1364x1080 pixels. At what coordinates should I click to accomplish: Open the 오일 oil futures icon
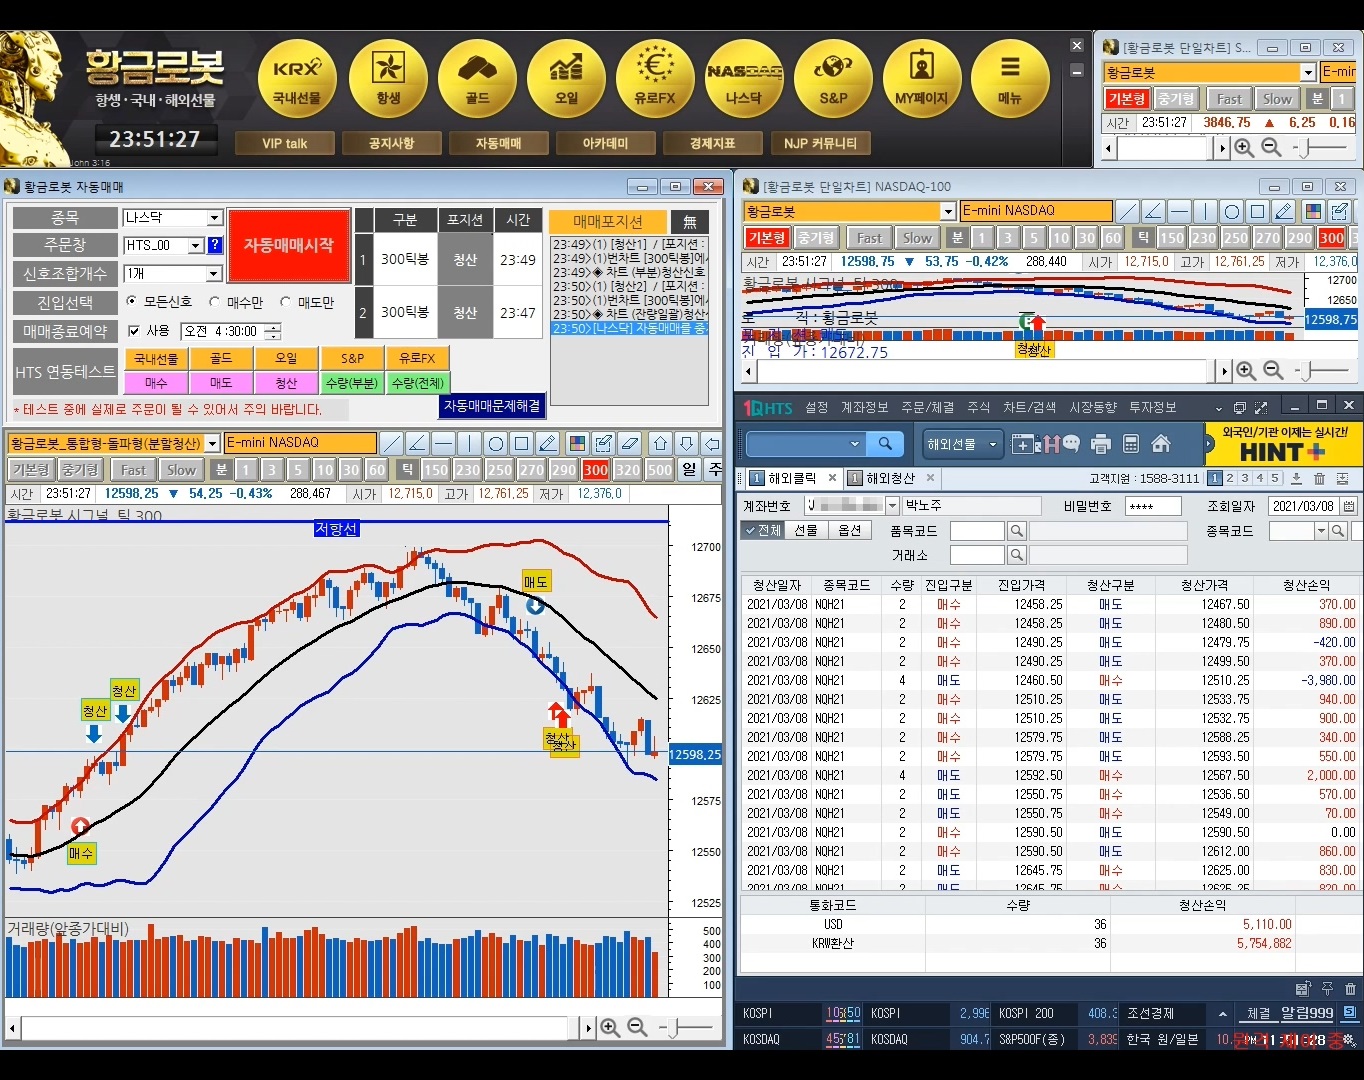566,80
